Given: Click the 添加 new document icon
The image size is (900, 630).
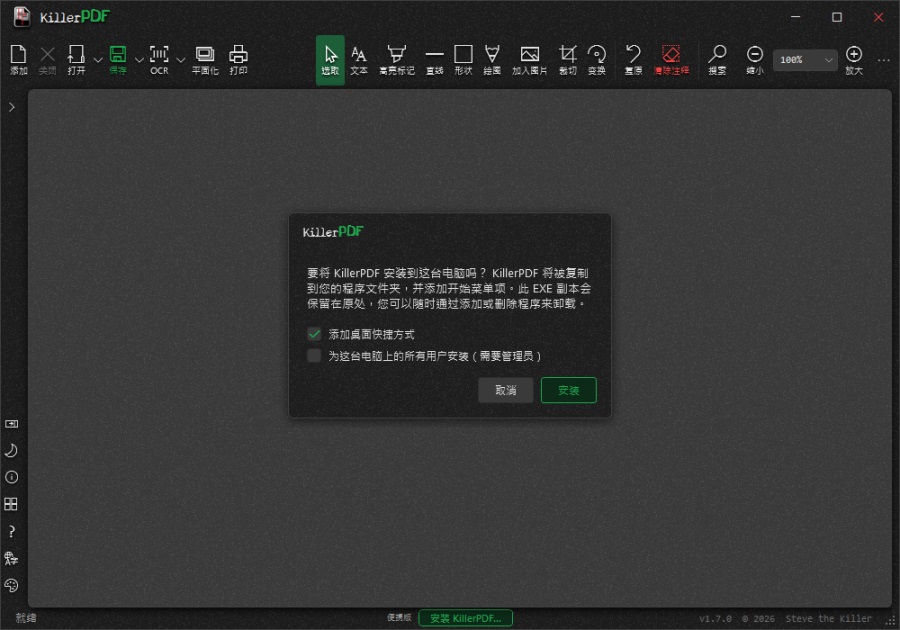Looking at the screenshot, I should point(18,60).
